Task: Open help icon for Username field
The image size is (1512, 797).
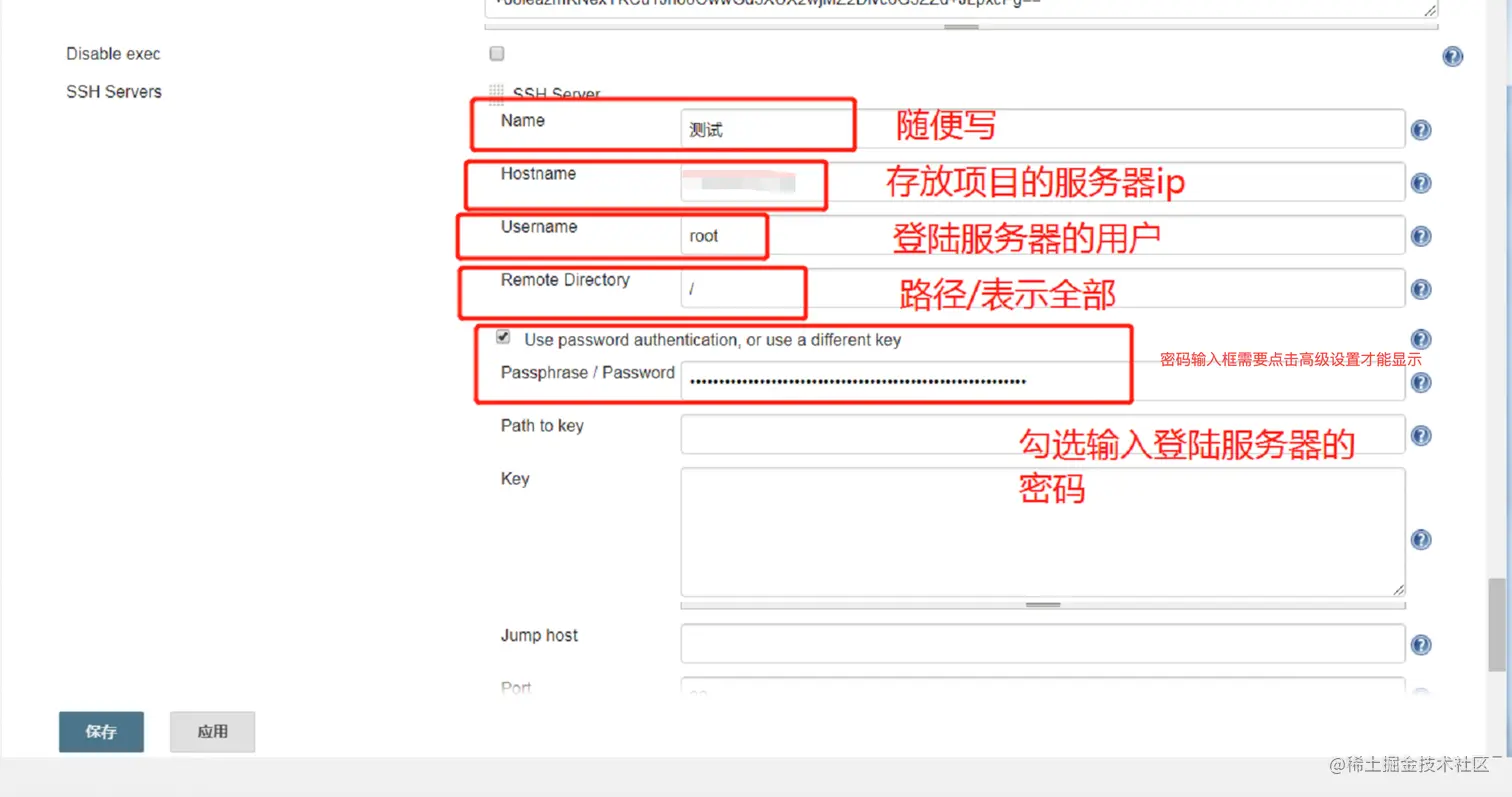Action: click(1420, 236)
